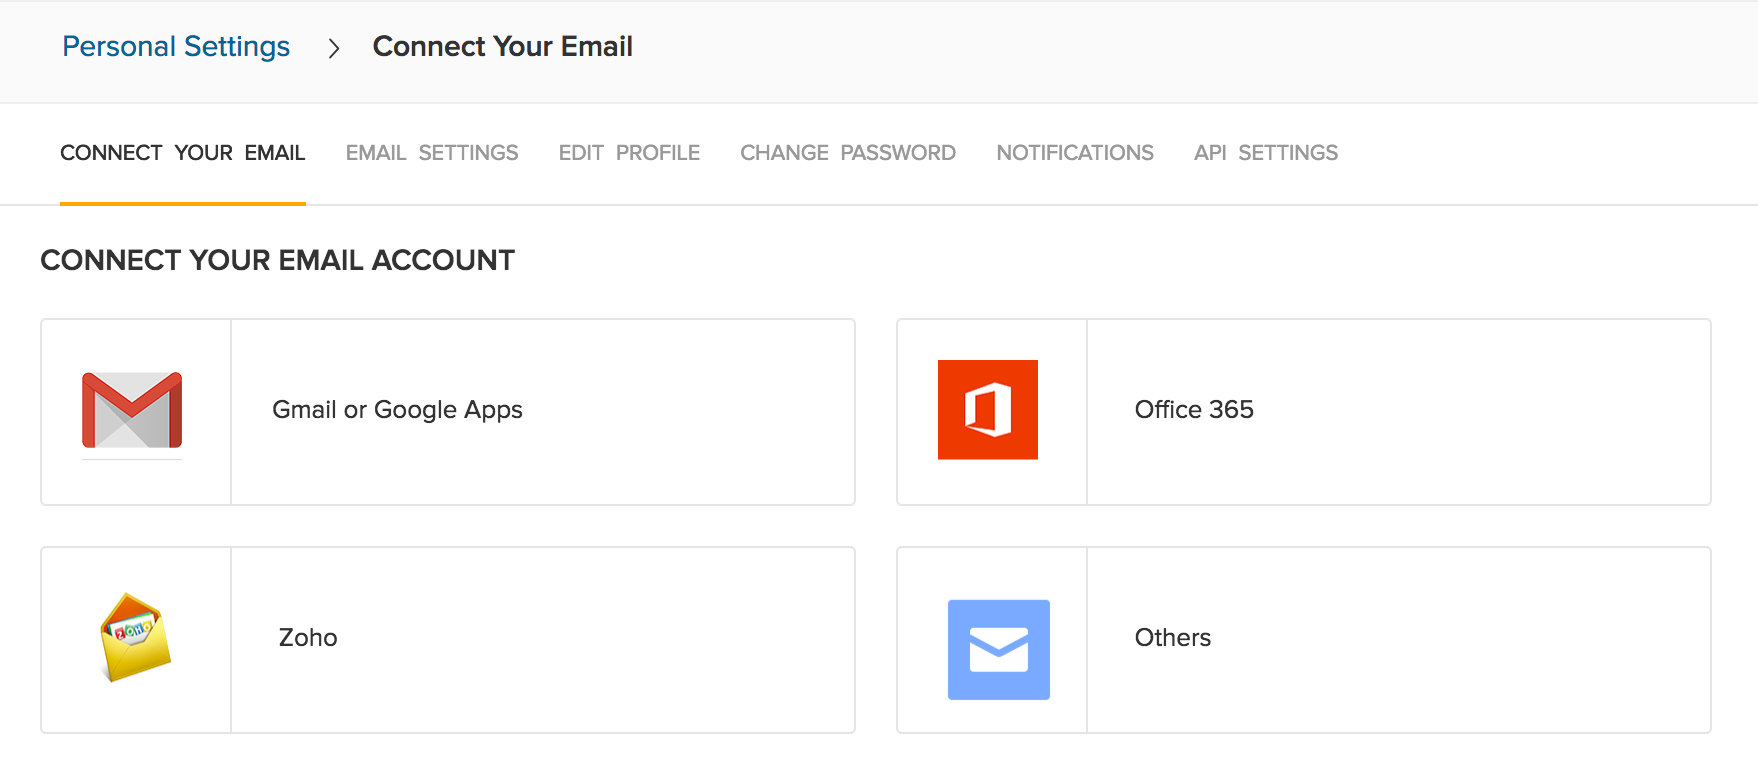This screenshot has height=770, width=1758.
Task: Choose the Others label
Action: [x=1173, y=638]
